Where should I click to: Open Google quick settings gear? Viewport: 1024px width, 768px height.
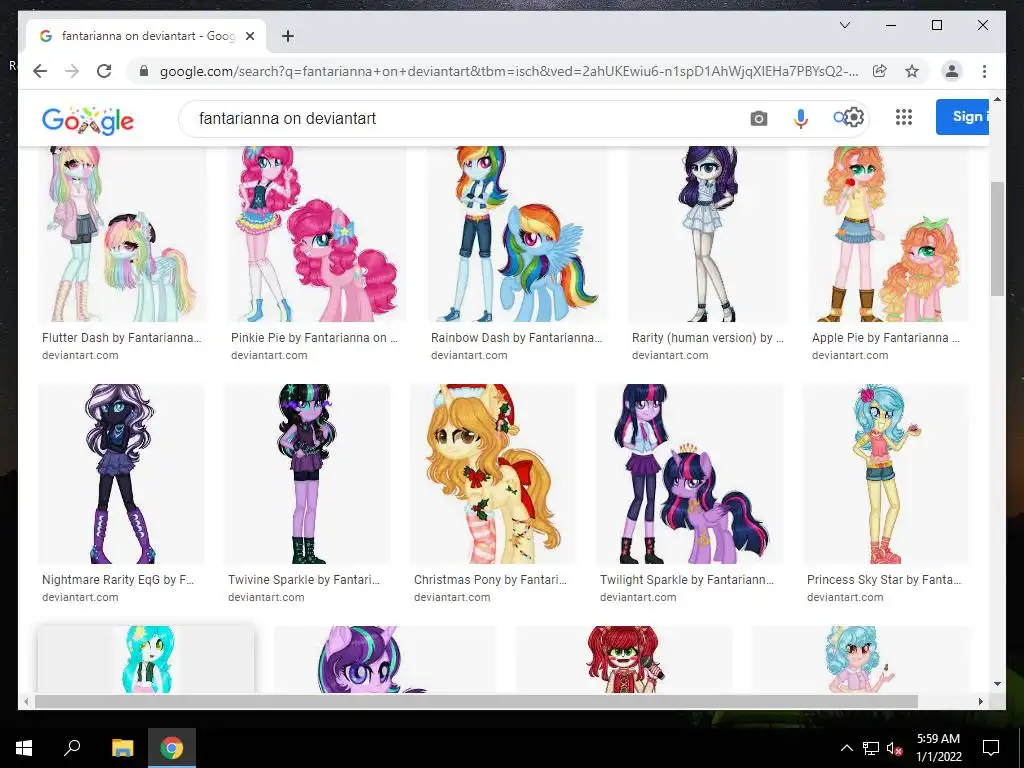coord(854,118)
